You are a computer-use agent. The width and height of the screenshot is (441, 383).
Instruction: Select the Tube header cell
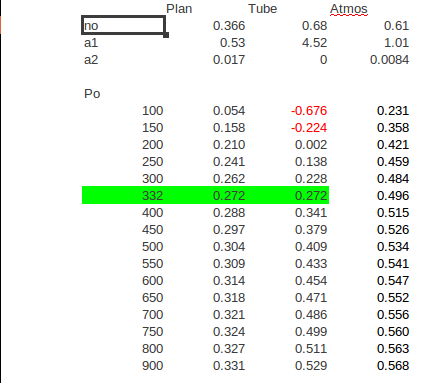pyautogui.click(x=262, y=9)
